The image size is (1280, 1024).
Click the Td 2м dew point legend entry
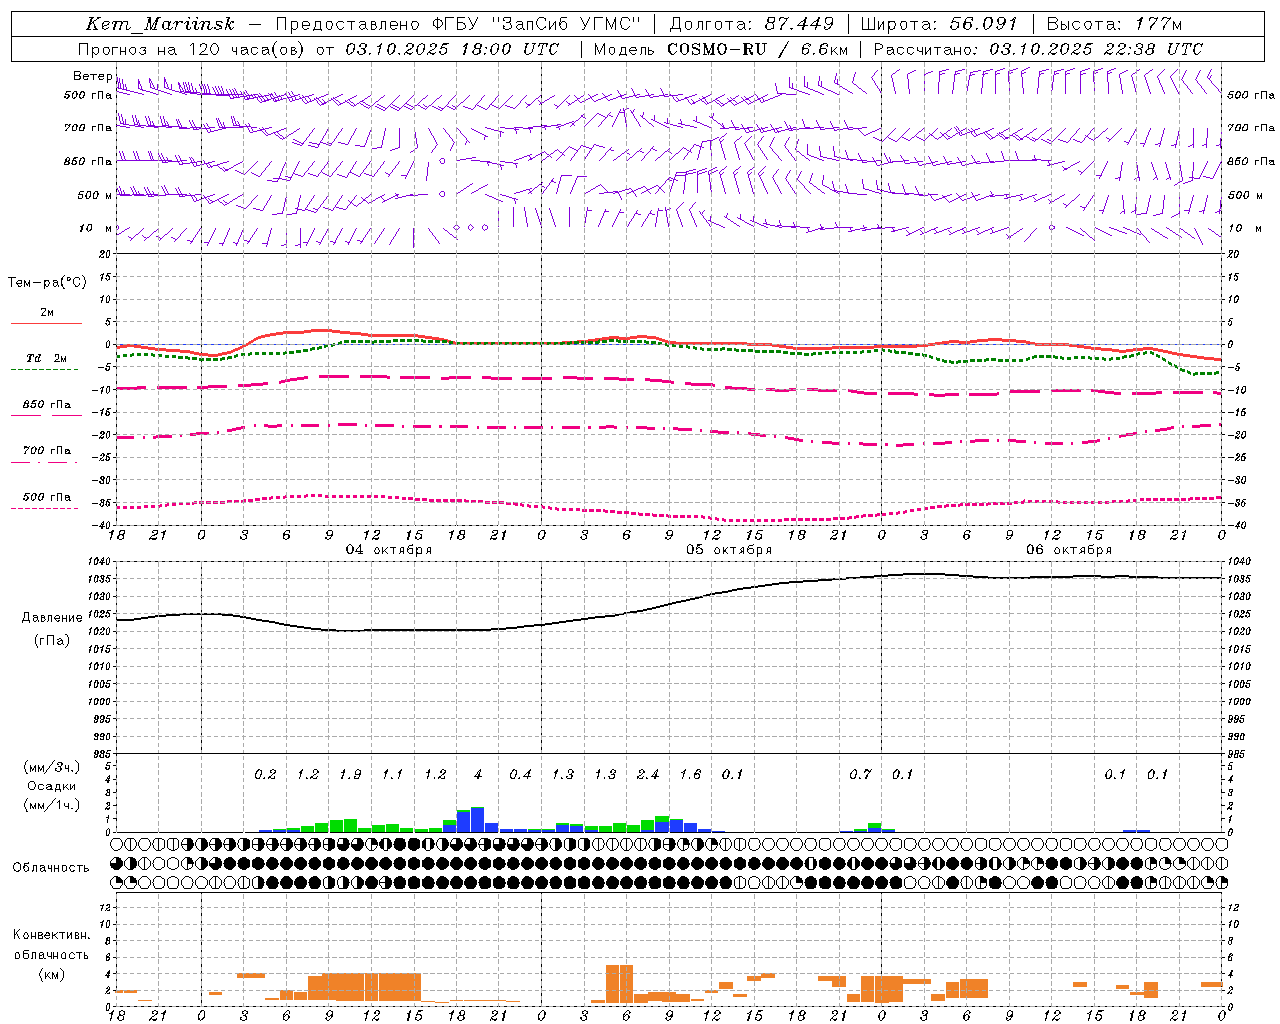pyautogui.click(x=46, y=358)
